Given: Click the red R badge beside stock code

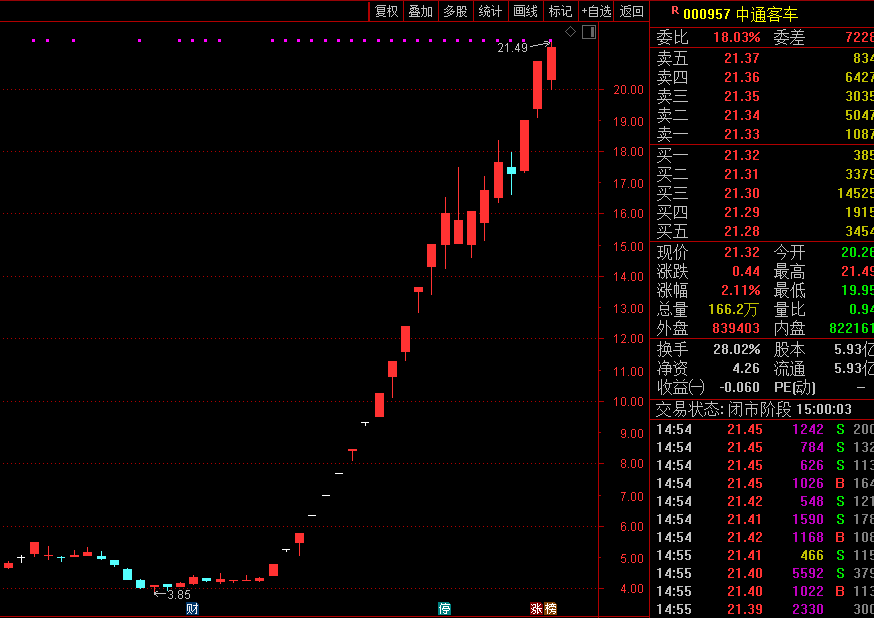Looking at the screenshot, I should click(x=675, y=11).
